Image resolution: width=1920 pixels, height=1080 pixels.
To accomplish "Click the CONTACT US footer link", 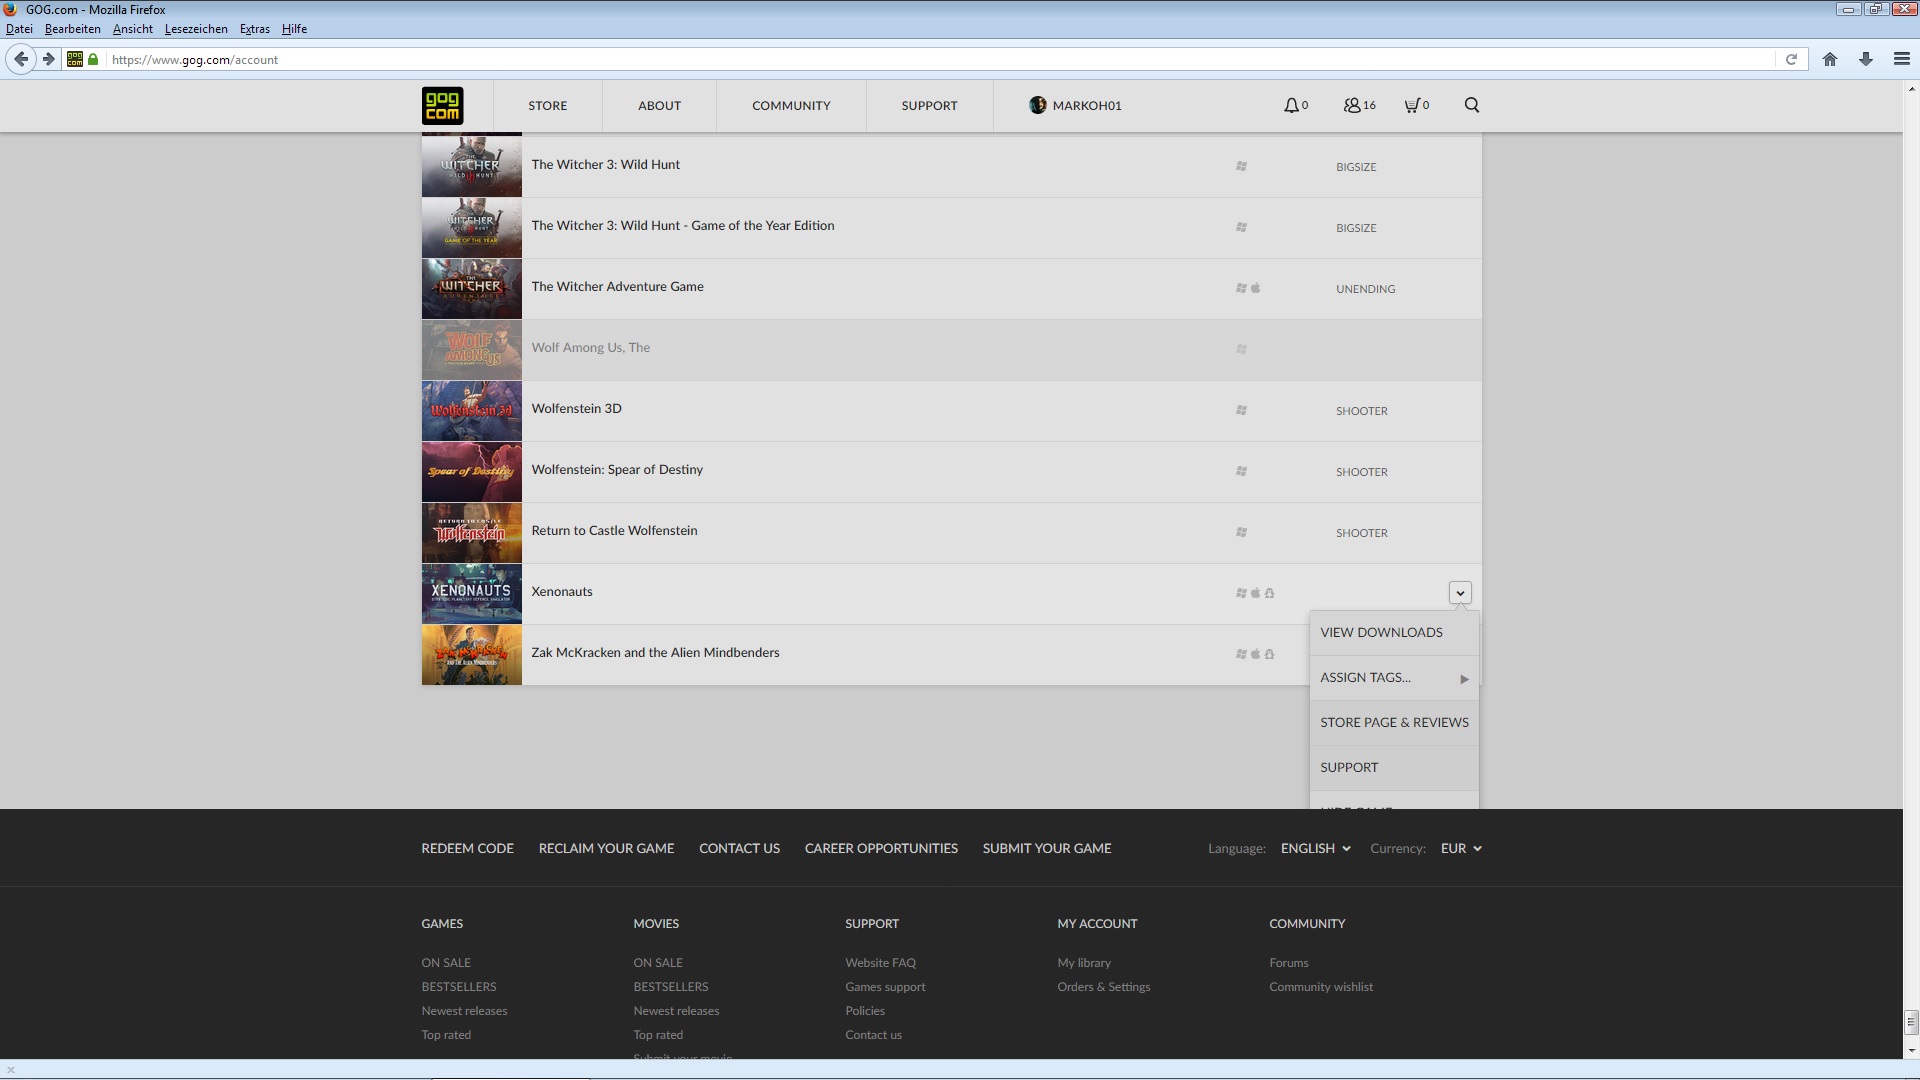I will pos(739,848).
